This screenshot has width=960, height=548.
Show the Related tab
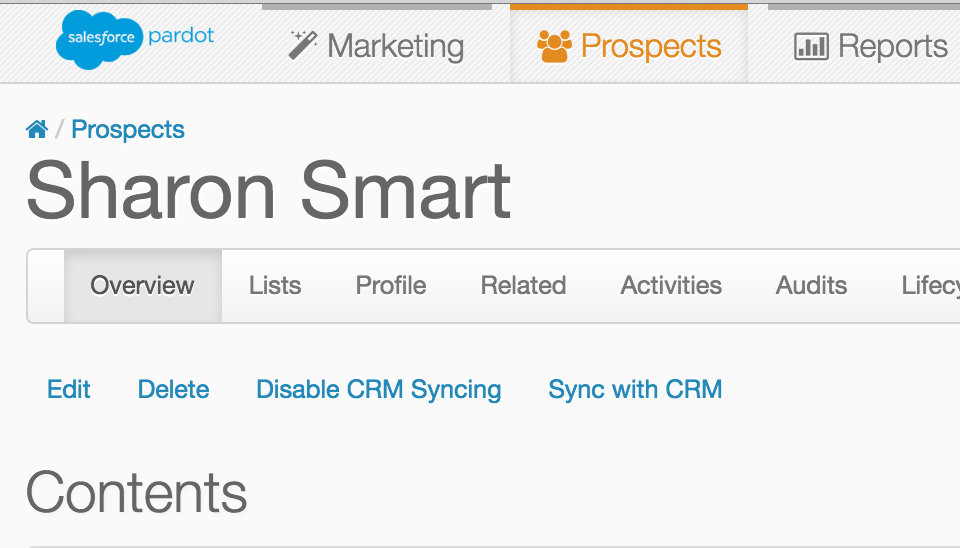[523, 286]
